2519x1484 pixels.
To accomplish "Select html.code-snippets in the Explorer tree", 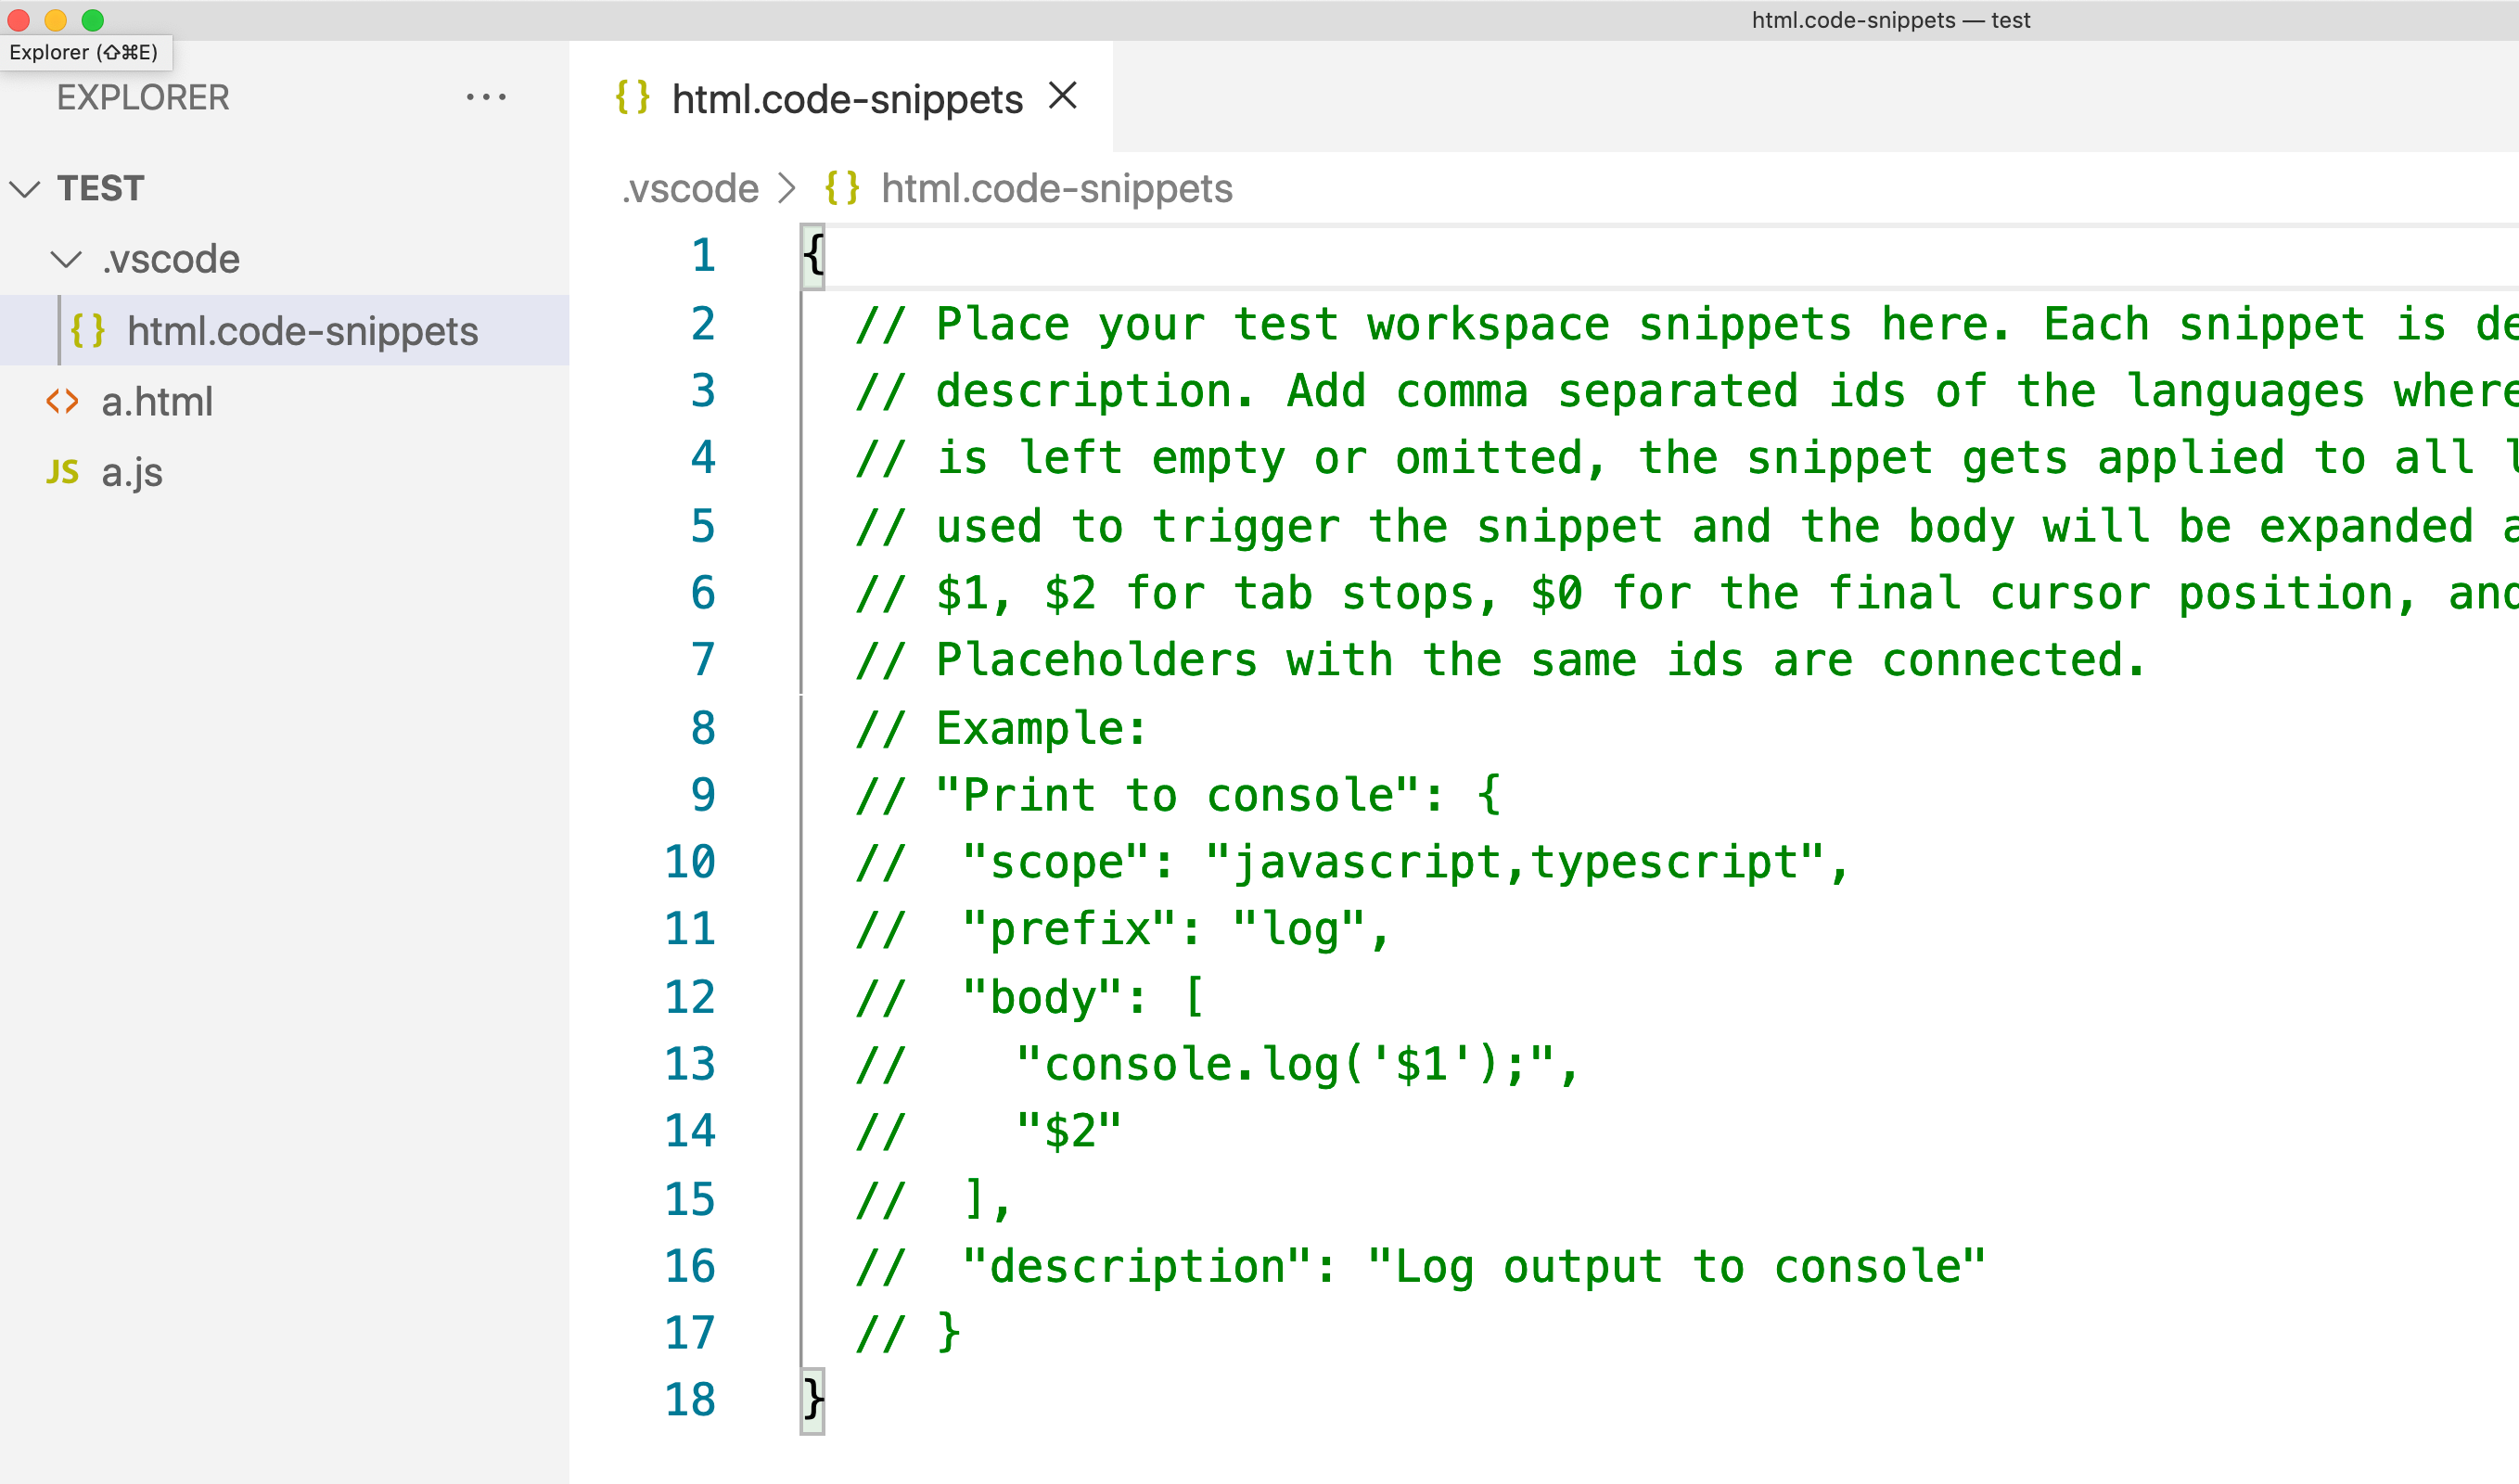I will click(302, 331).
